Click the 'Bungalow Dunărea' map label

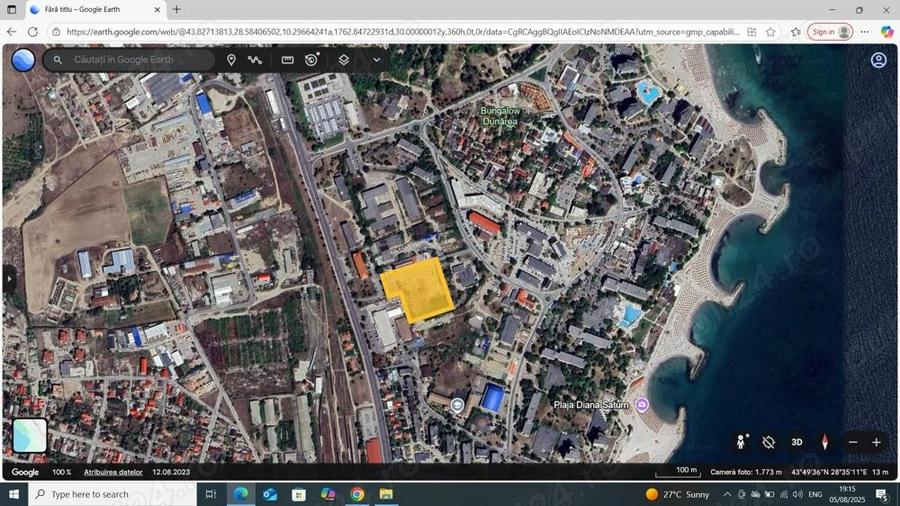[500, 116]
